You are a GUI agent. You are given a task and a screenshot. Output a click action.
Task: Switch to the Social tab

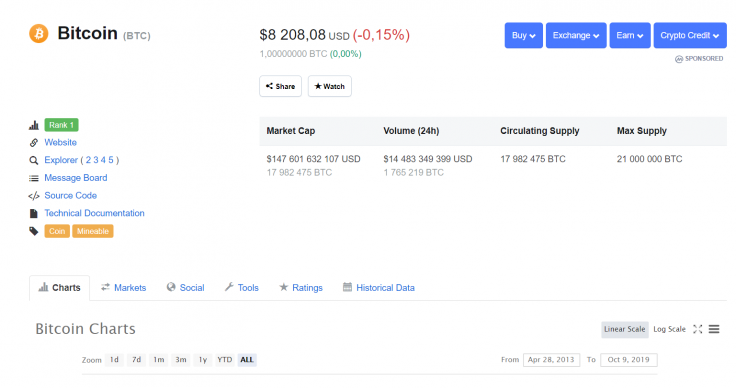pos(185,288)
